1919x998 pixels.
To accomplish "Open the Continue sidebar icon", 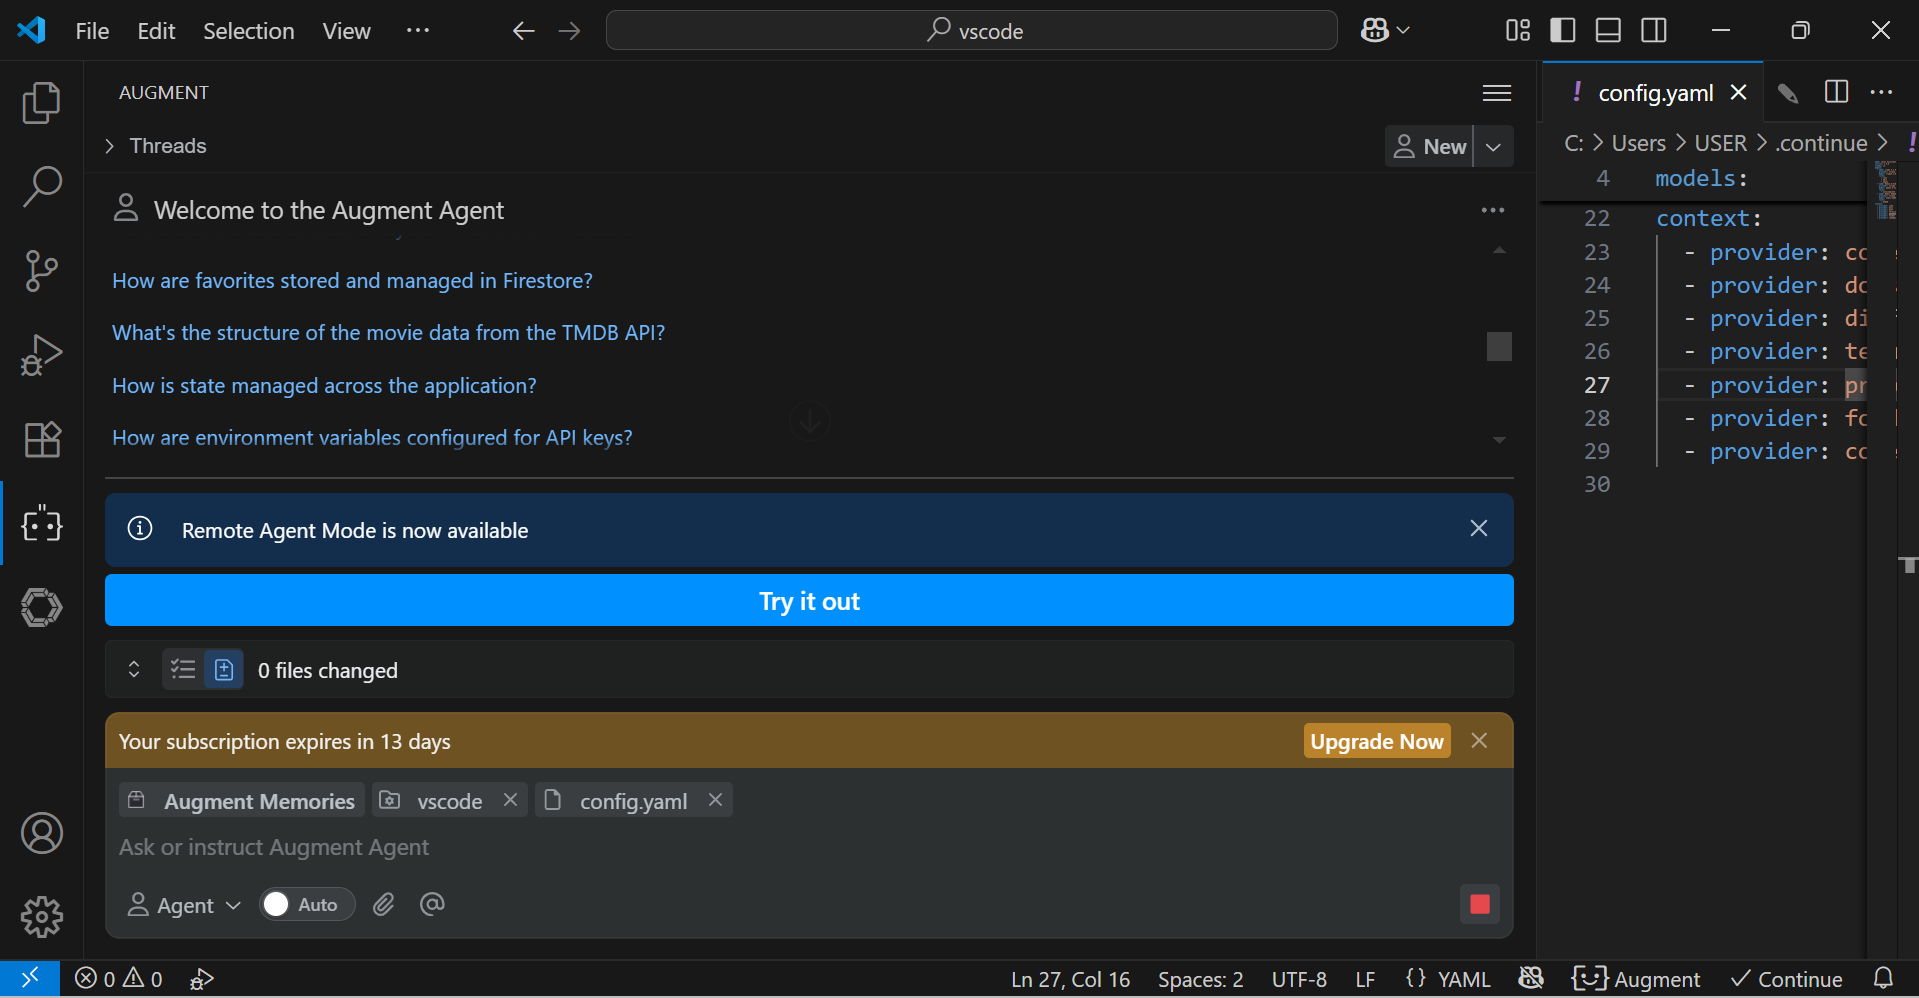I will 41,607.
